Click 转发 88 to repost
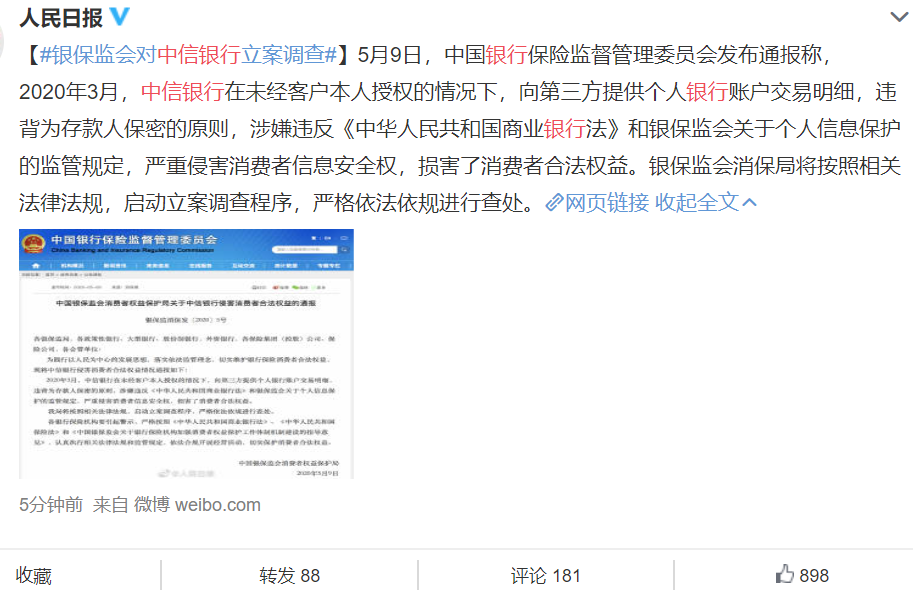913x590 pixels. (x=289, y=575)
